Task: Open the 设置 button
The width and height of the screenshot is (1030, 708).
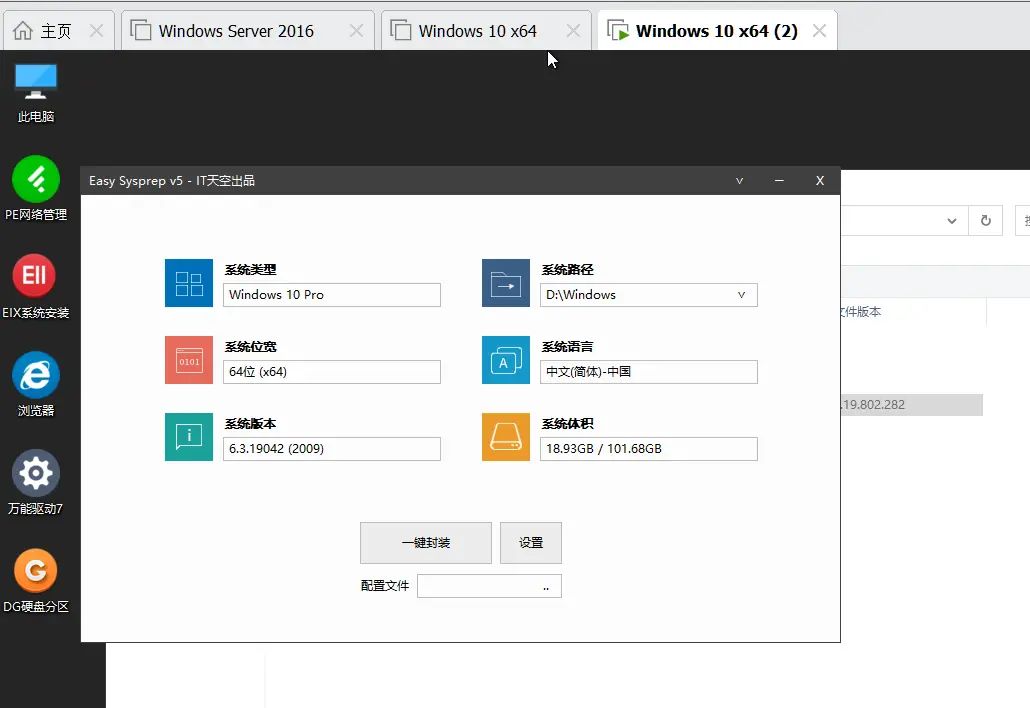Action: coord(531,543)
